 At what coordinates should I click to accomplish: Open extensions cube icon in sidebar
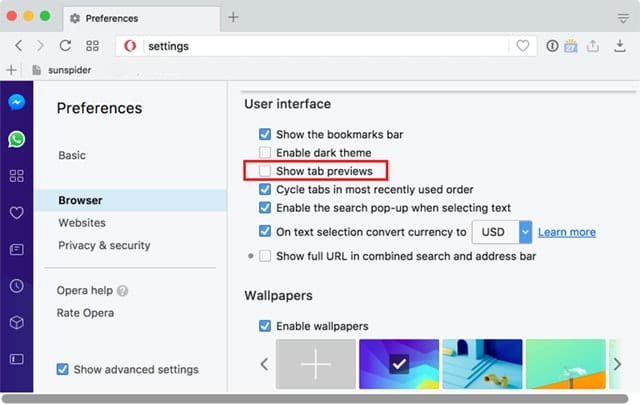(16, 322)
